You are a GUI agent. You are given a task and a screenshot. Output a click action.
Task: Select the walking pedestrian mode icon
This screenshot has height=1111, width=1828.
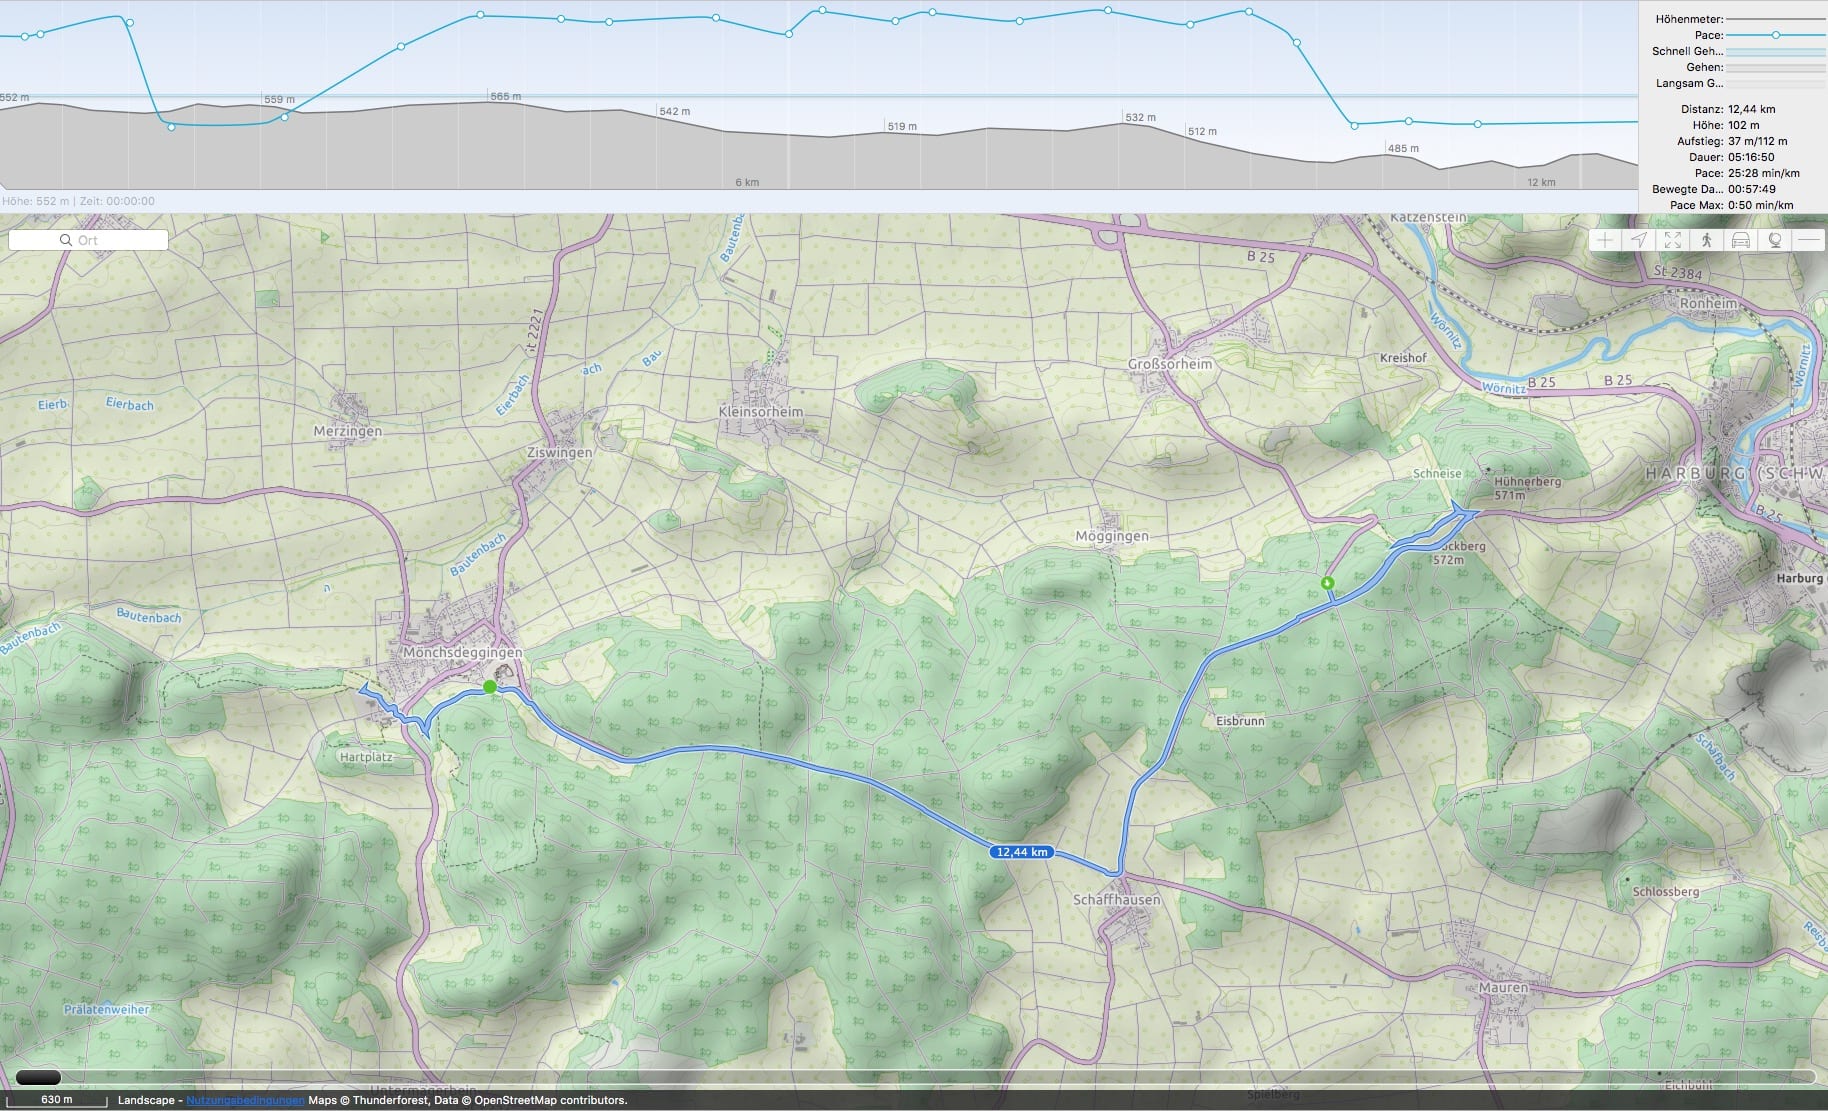pyautogui.click(x=1707, y=240)
